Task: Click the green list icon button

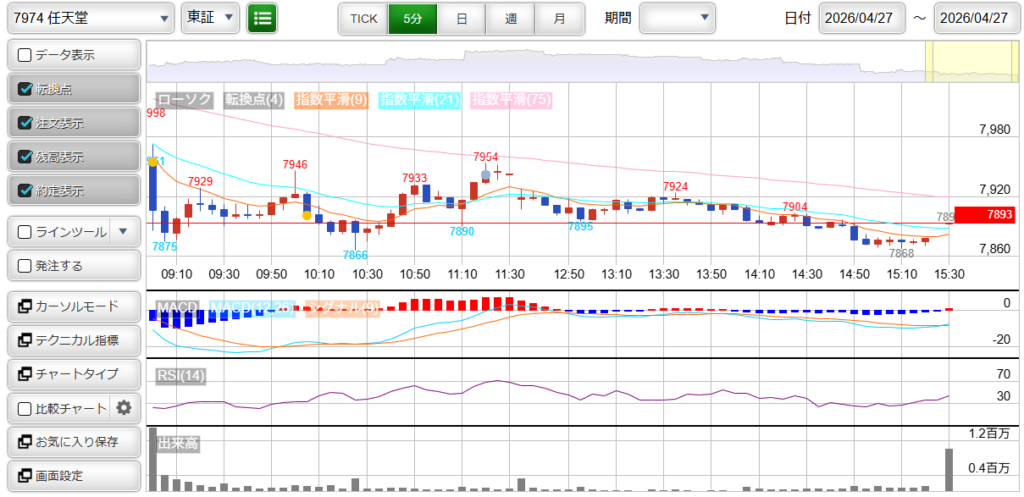Action: (x=262, y=18)
